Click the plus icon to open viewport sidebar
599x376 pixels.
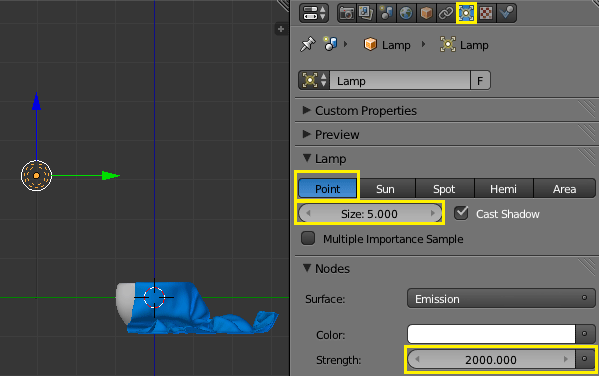point(281,29)
